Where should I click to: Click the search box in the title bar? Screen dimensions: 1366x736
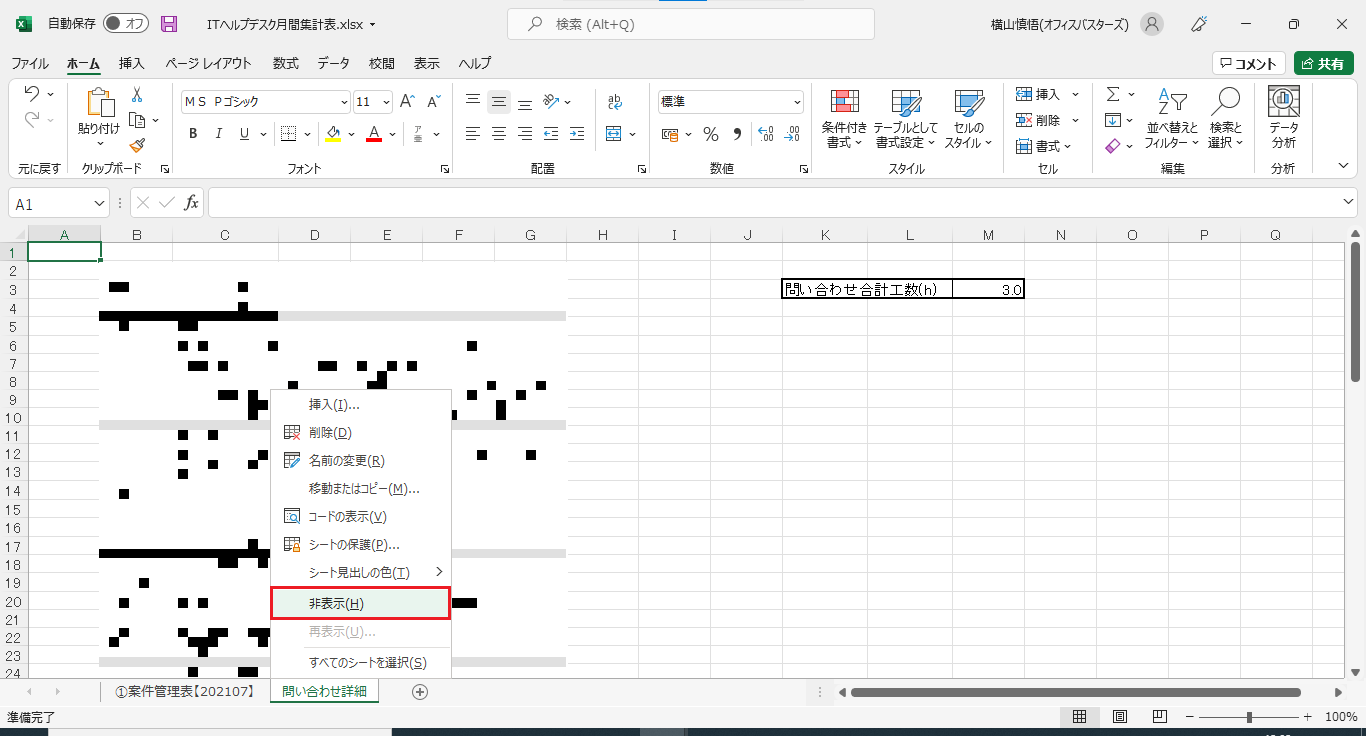click(690, 24)
